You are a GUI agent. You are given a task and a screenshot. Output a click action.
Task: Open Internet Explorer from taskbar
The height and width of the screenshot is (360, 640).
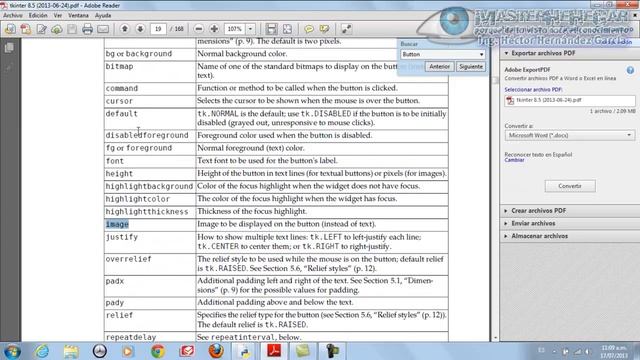(42, 351)
